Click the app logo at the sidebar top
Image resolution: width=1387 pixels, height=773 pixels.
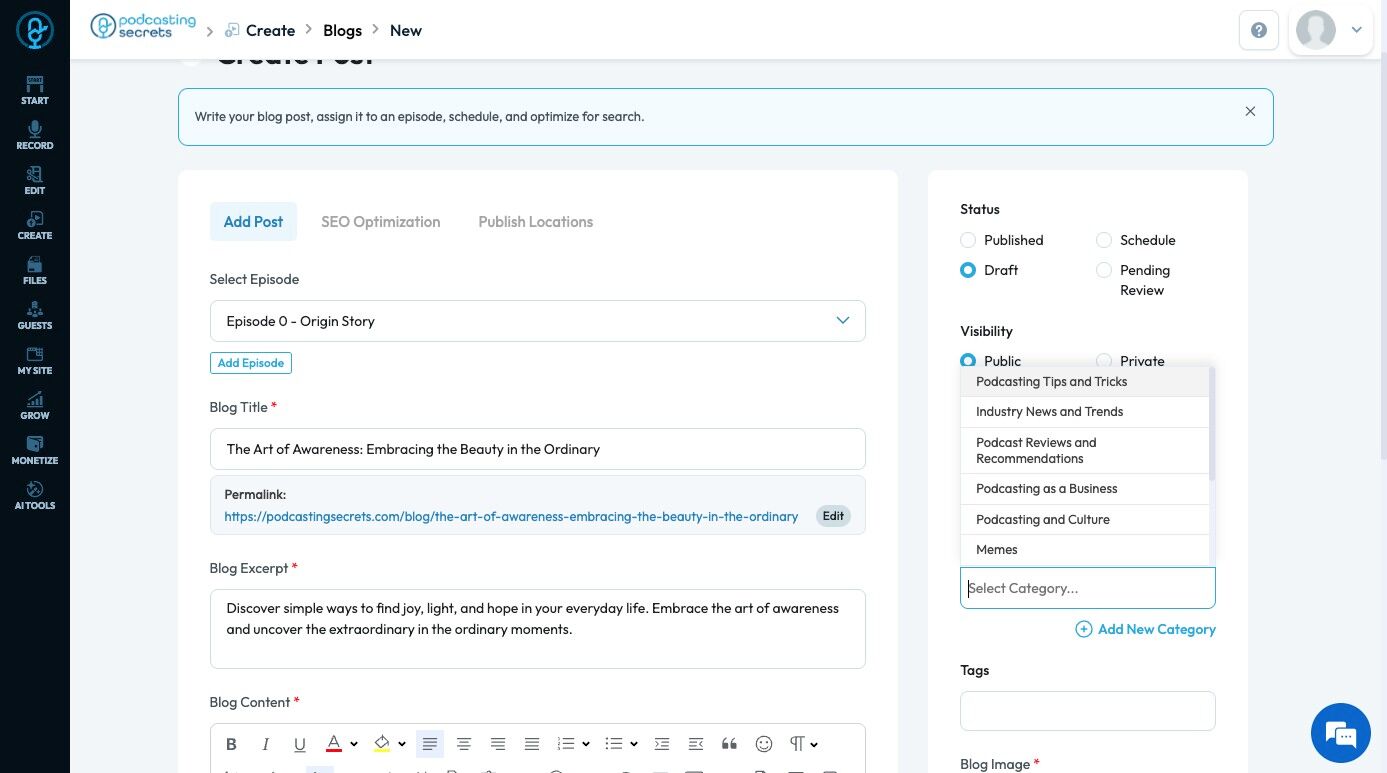[35, 31]
